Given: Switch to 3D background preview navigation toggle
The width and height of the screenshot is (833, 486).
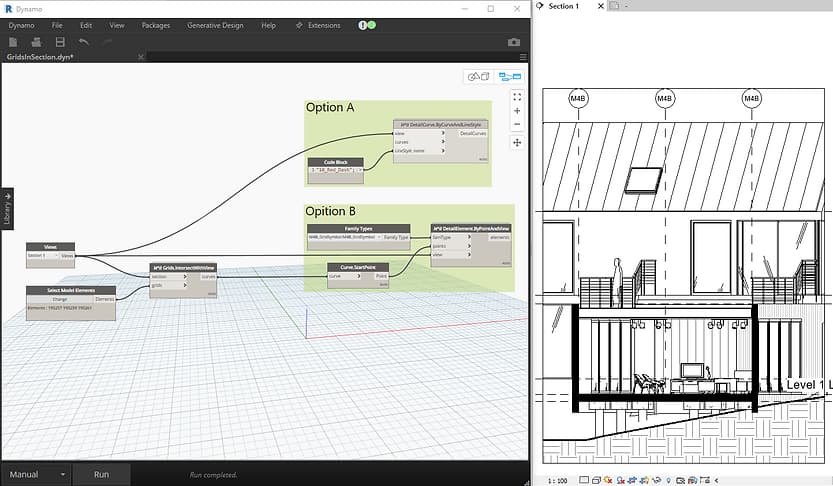Looking at the screenshot, I should pyautogui.click(x=479, y=76).
